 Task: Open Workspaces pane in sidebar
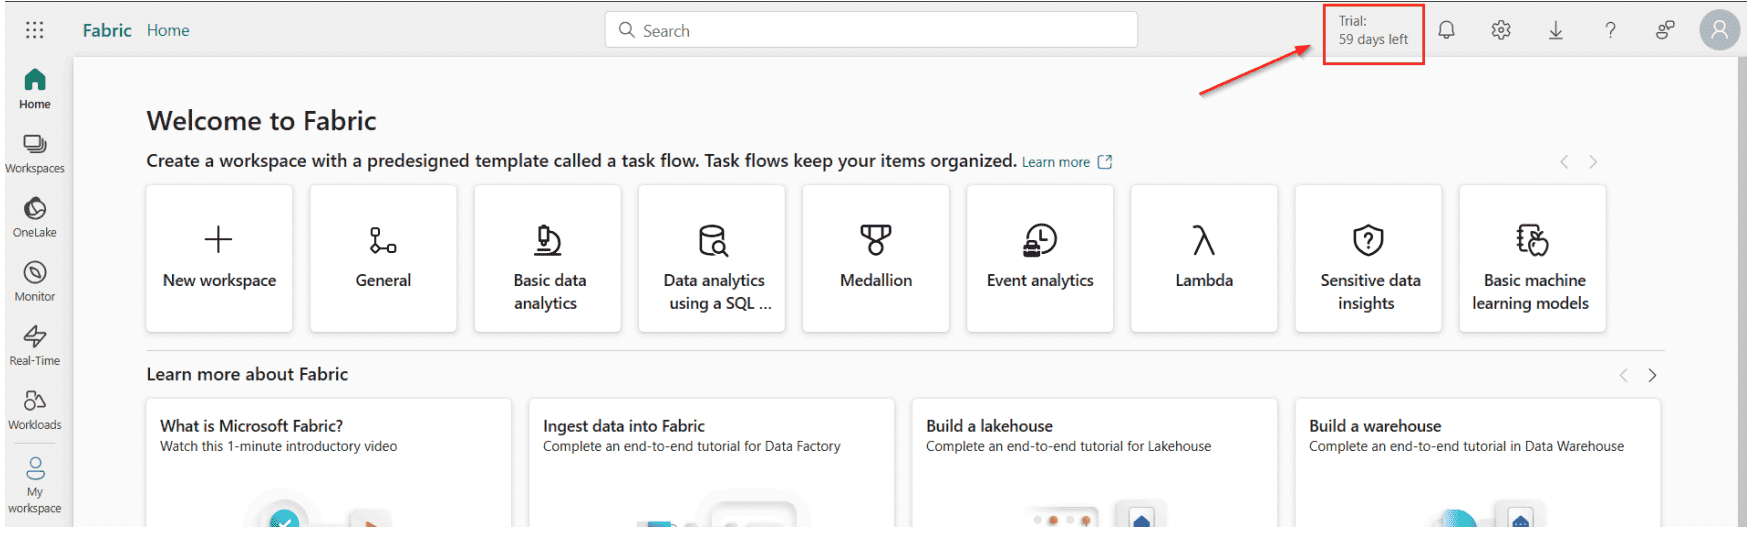point(35,153)
